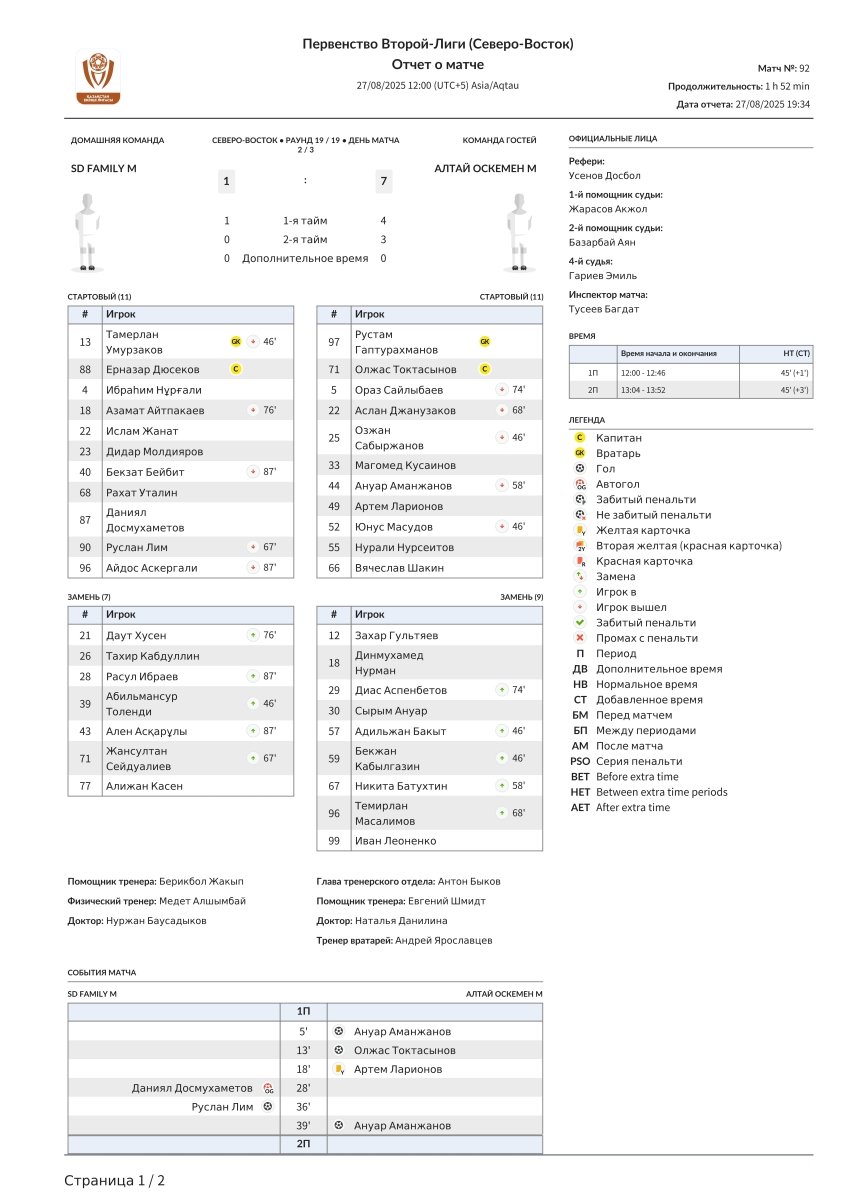Click the Автогол icon in the legend

pos(580,484)
